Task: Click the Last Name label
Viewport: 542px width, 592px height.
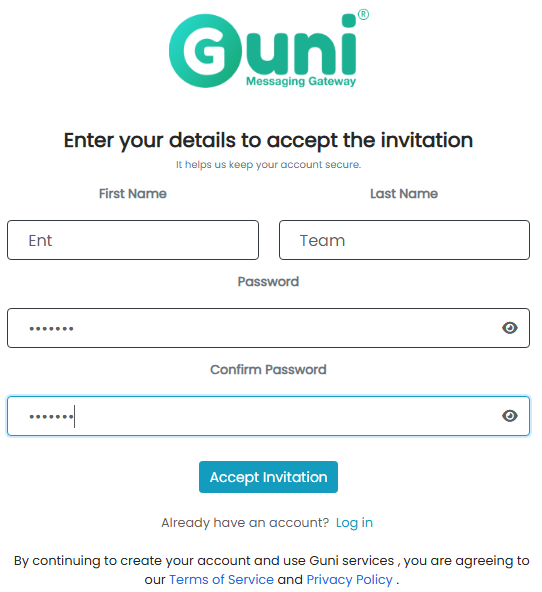Action: pyautogui.click(x=404, y=194)
